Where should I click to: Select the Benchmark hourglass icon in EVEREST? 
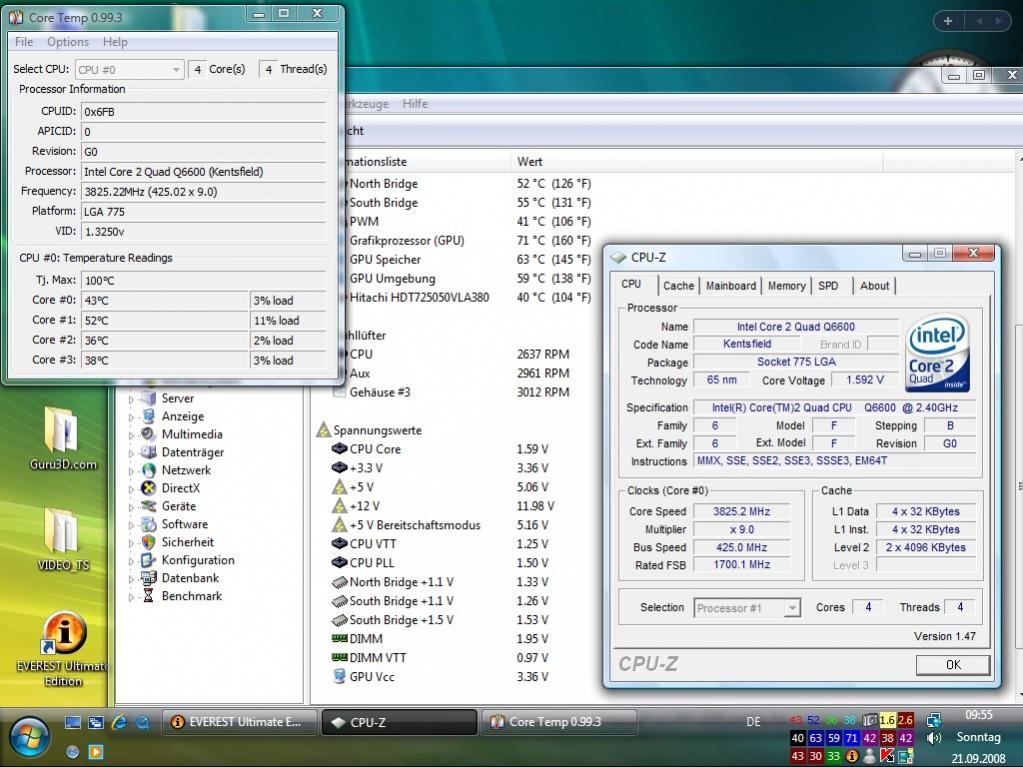coord(149,595)
